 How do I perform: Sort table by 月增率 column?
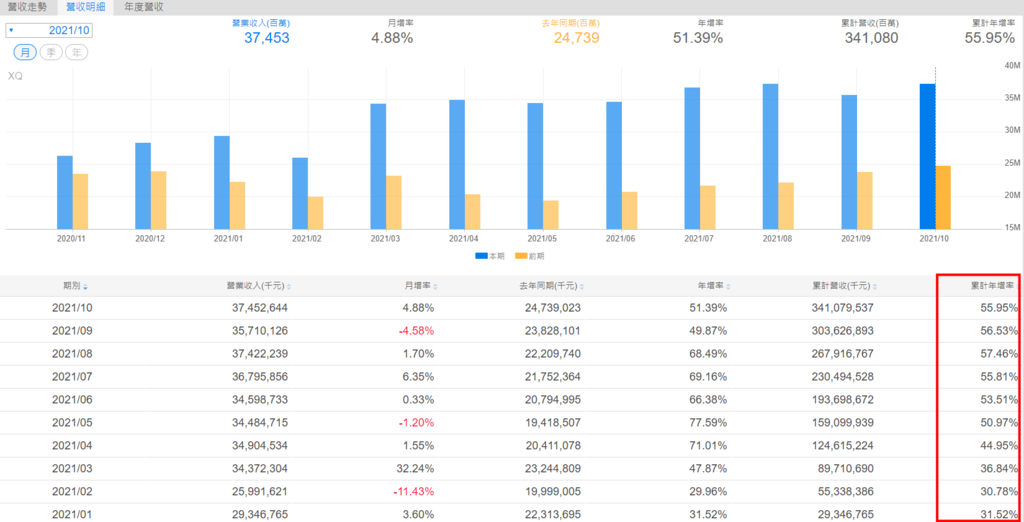(x=421, y=286)
